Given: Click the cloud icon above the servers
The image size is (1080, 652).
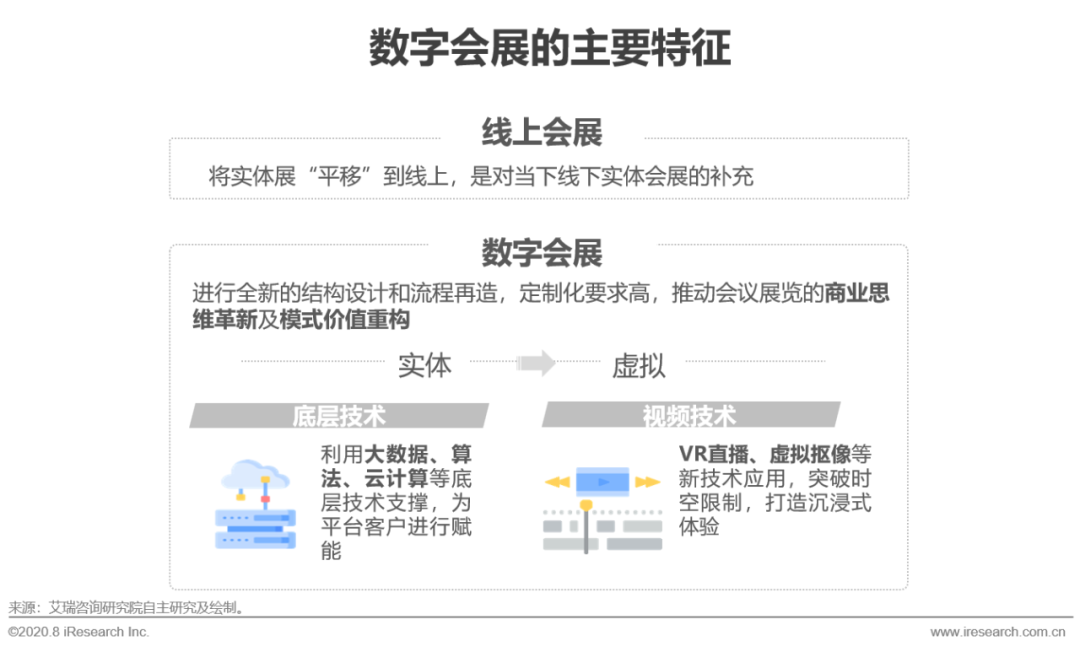Looking at the screenshot, I should click(255, 475).
